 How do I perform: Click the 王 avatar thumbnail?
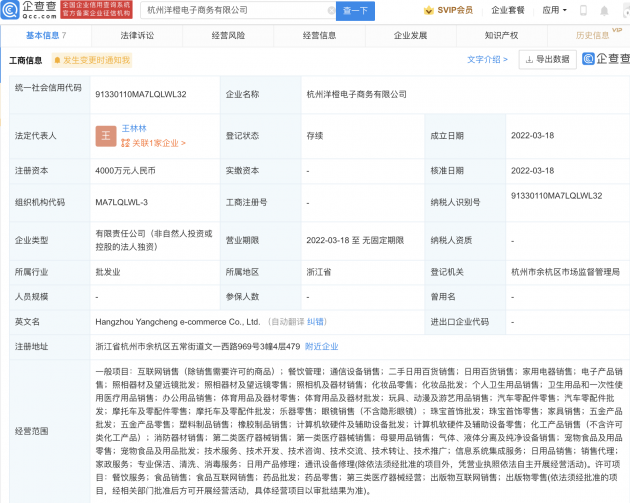[106, 136]
